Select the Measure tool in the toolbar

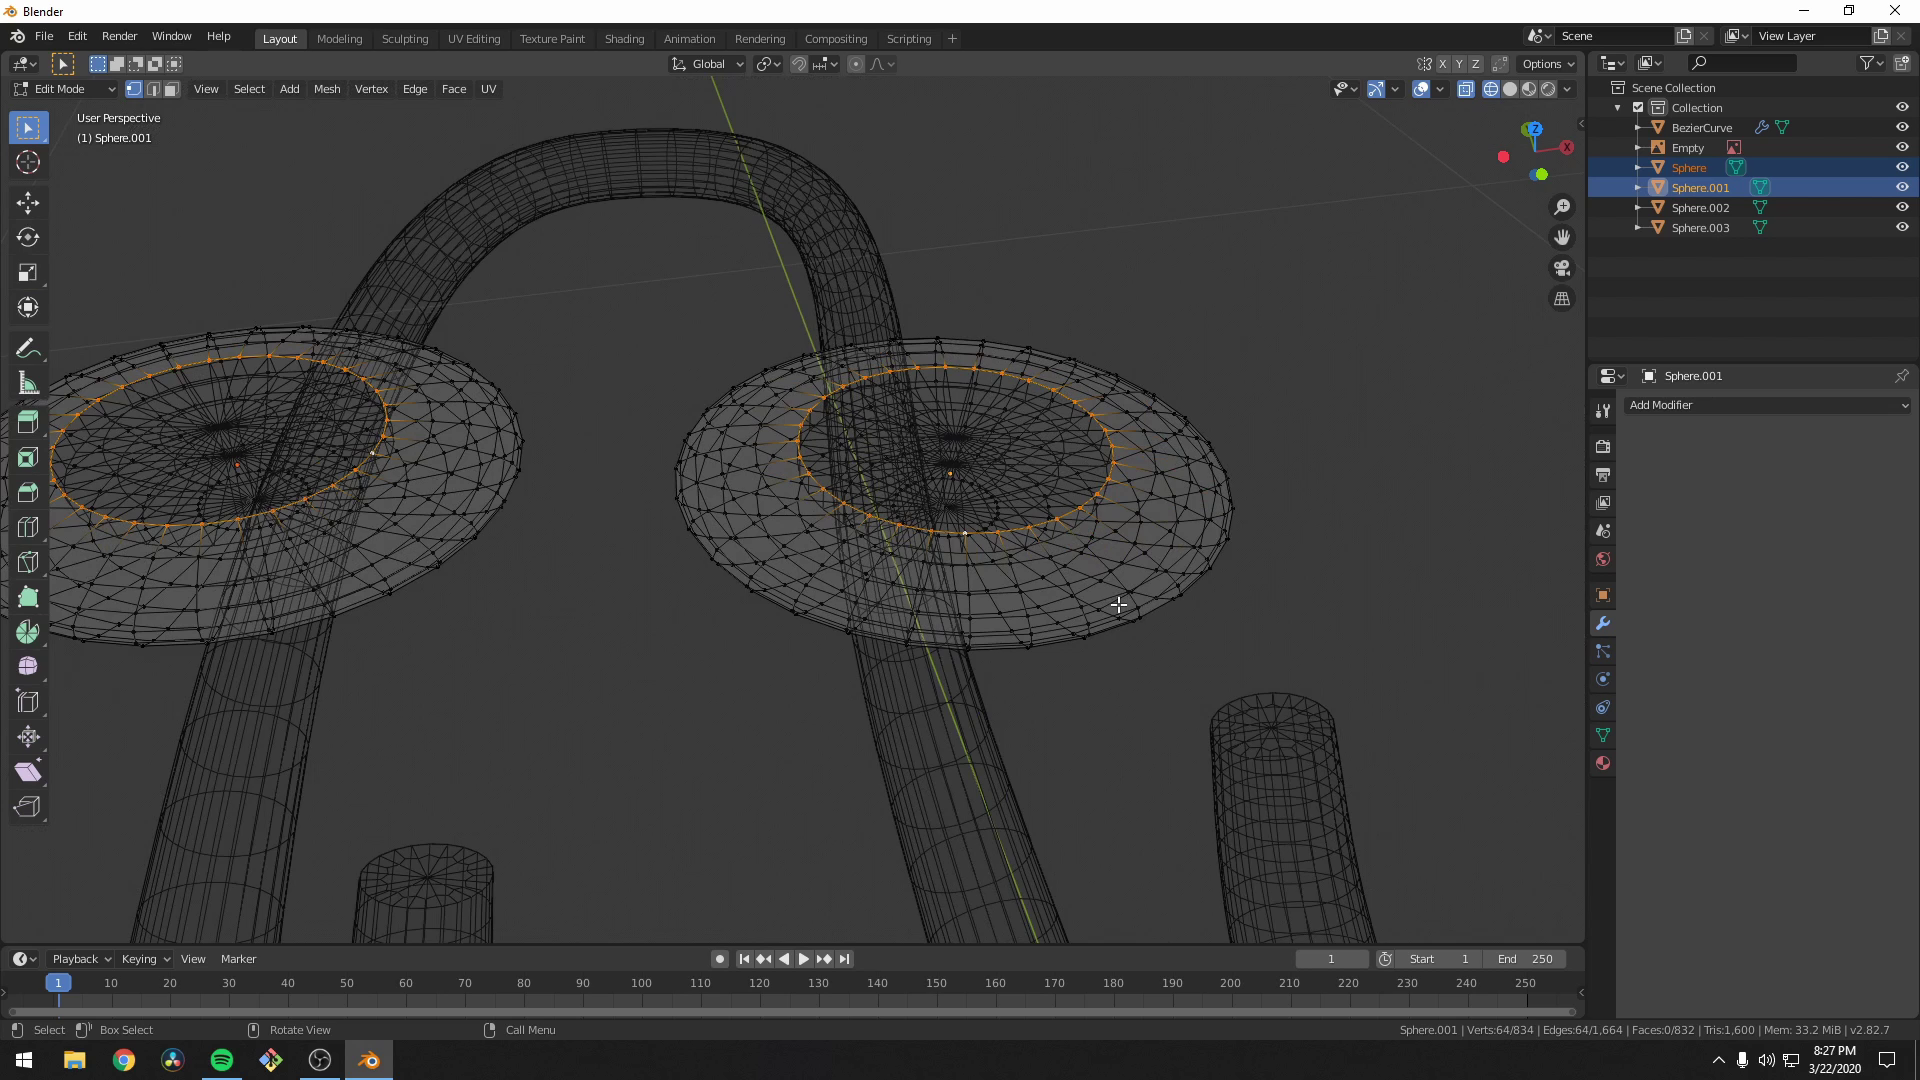click(28, 382)
